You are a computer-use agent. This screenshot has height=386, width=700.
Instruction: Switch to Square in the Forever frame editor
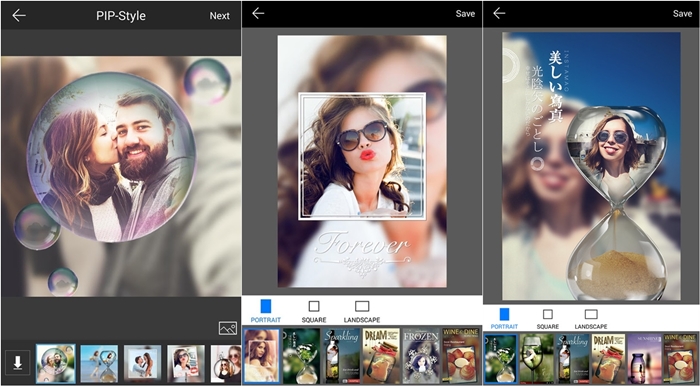[x=314, y=311]
